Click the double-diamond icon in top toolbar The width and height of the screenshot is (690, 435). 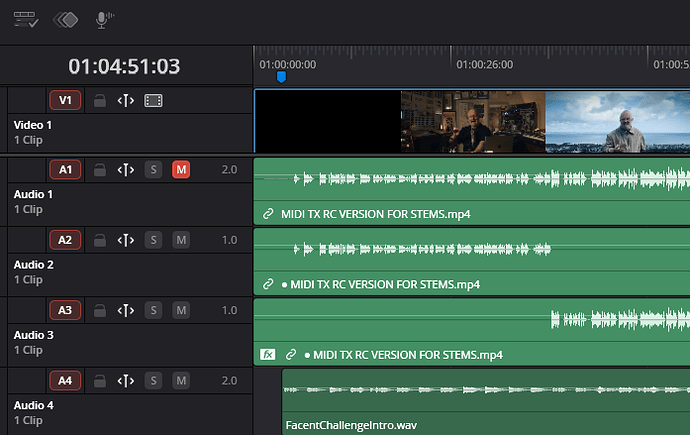point(65,19)
